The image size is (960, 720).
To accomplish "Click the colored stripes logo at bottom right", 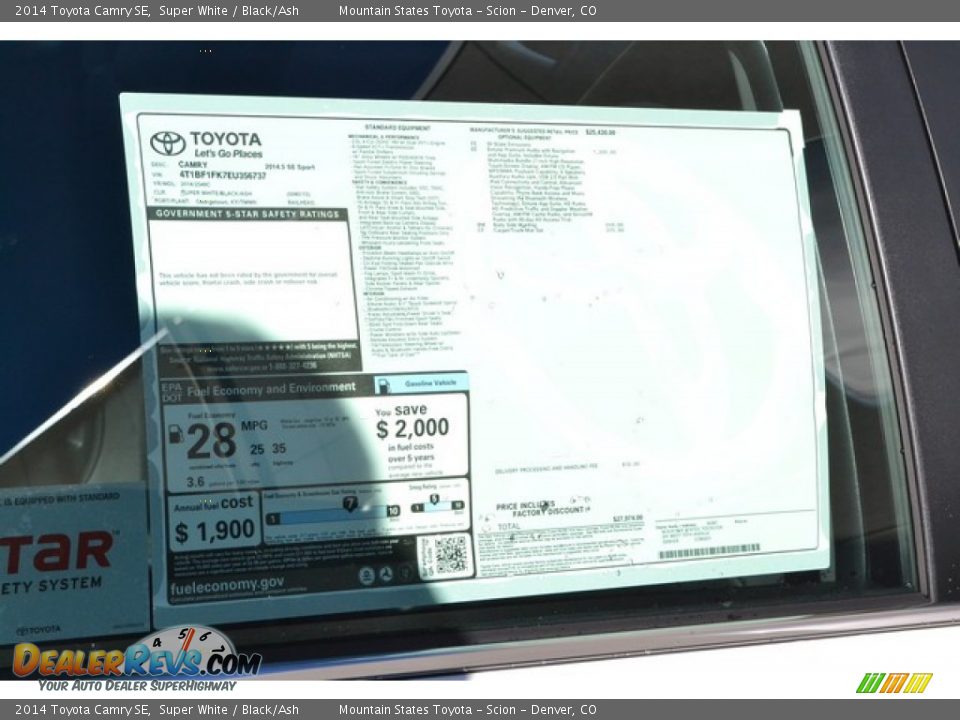I will (894, 683).
